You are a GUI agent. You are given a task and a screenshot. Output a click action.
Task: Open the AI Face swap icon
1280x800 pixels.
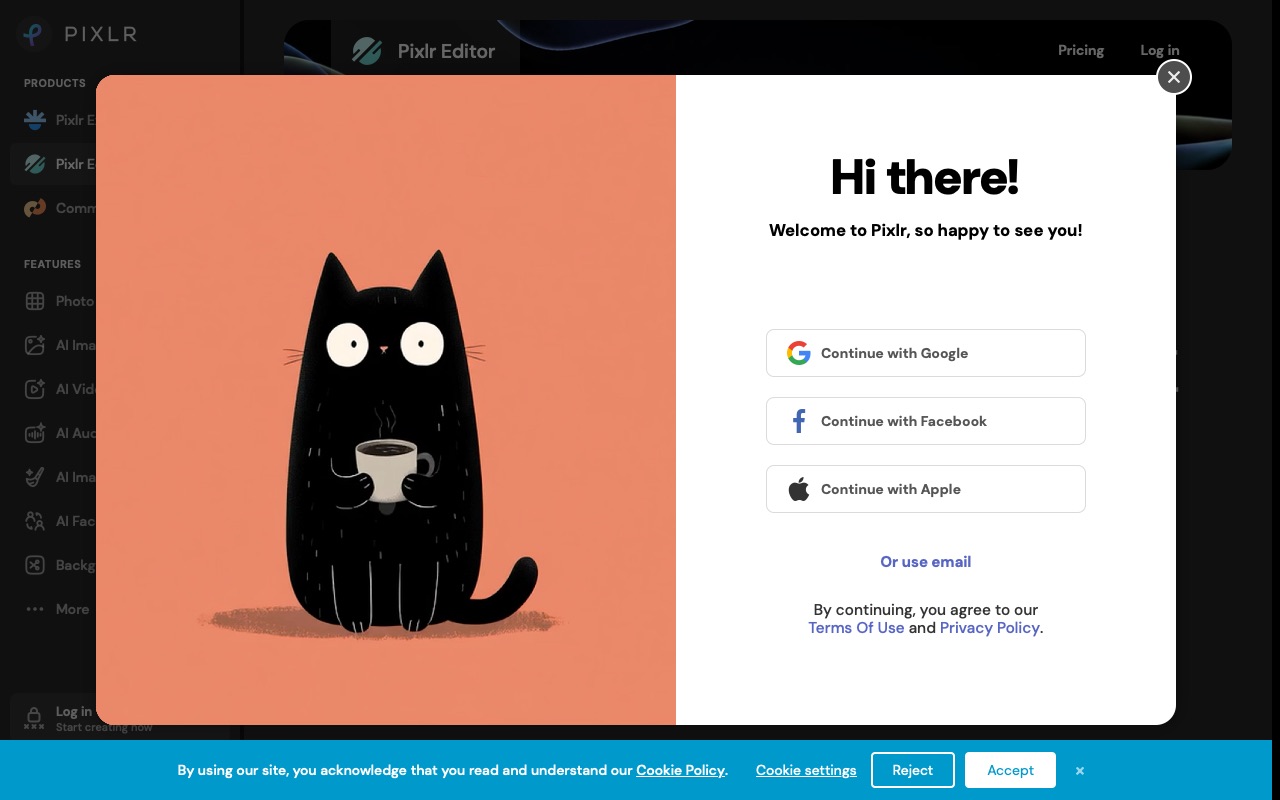pyautogui.click(x=35, y=521)
